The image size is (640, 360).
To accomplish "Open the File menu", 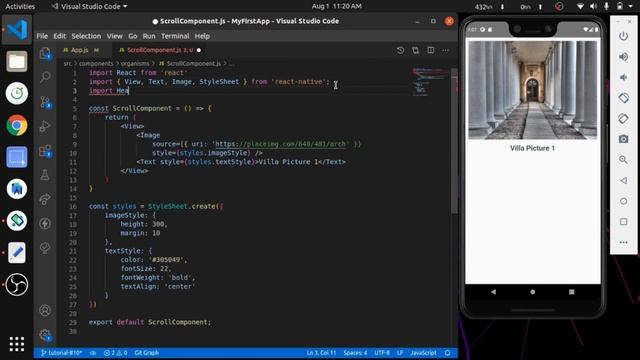I will (x=42, y=36).
